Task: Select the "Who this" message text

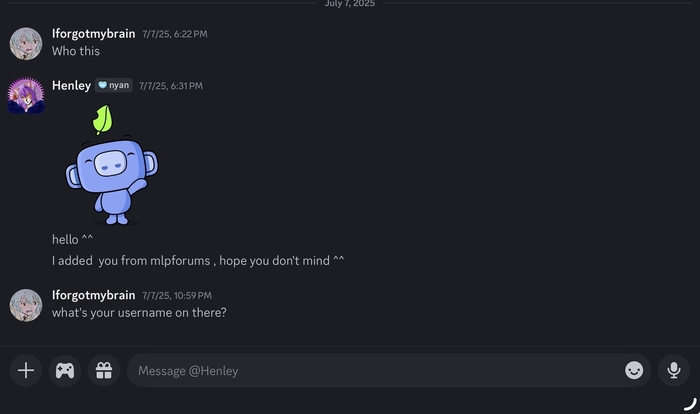Action: [x=76, y=51]
